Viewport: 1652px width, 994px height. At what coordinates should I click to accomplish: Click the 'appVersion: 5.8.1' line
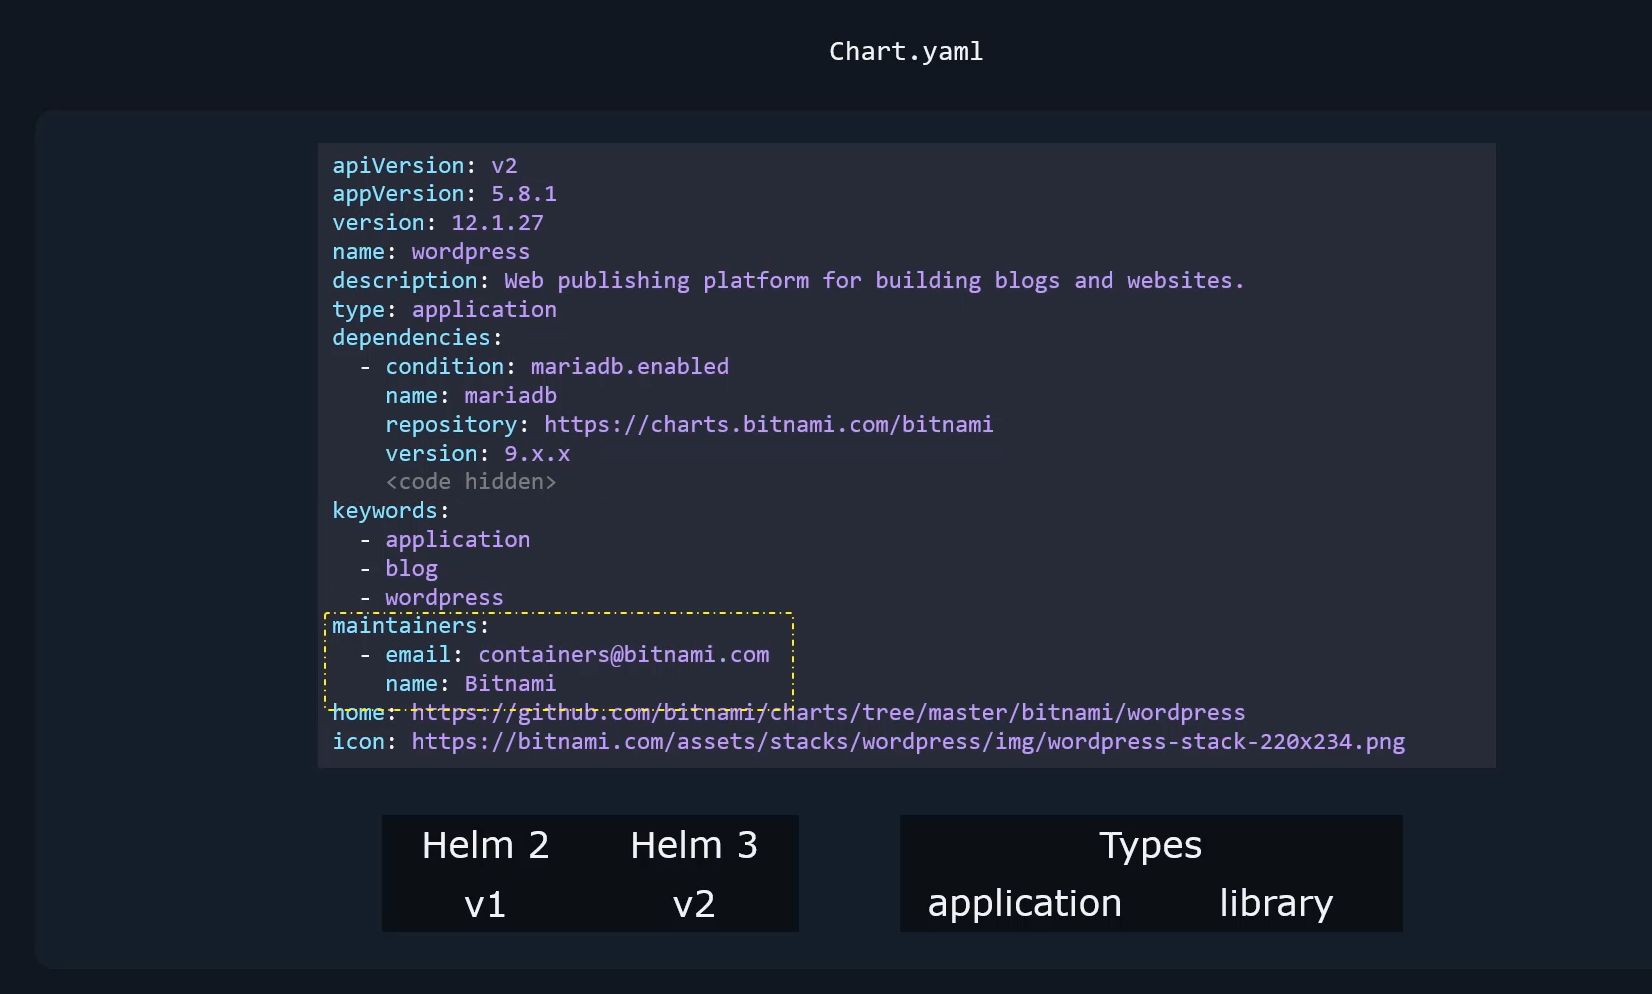pos(445,194)
